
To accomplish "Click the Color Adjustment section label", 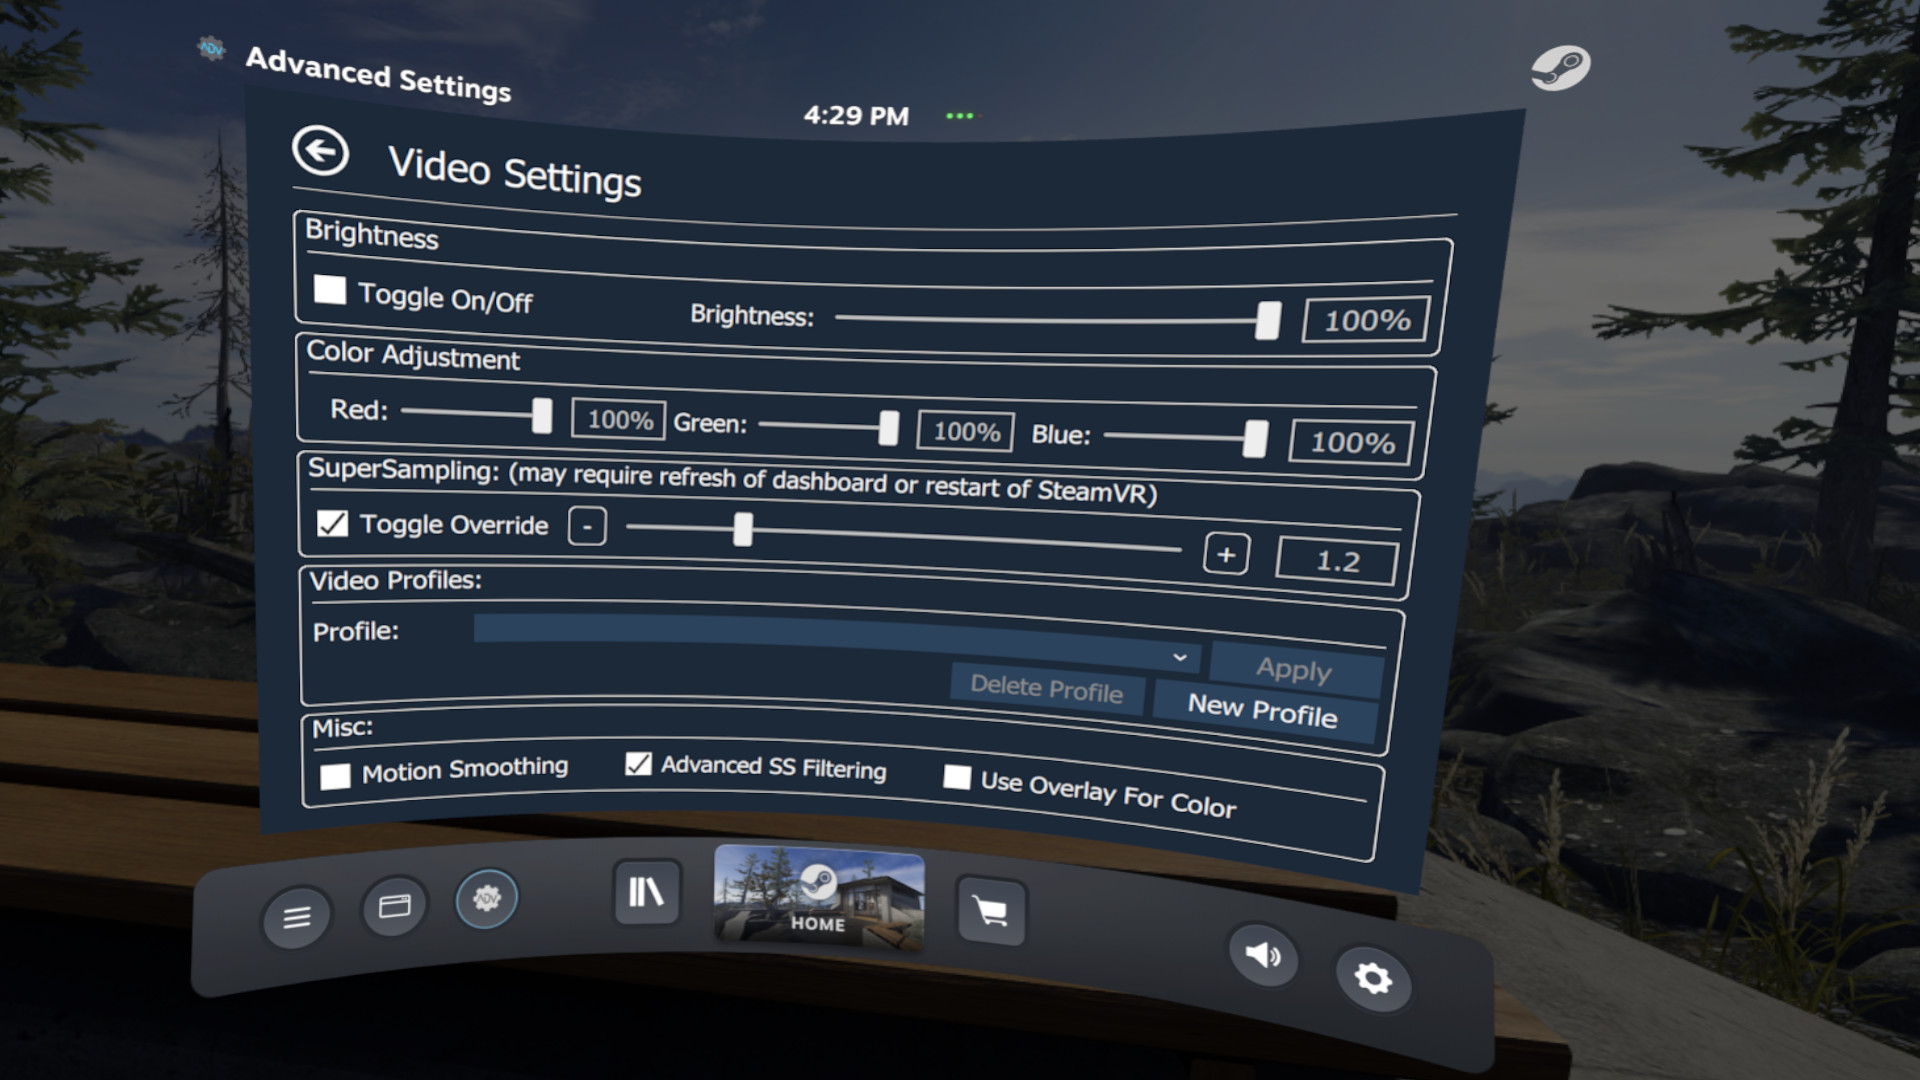I will pos(413,355).
